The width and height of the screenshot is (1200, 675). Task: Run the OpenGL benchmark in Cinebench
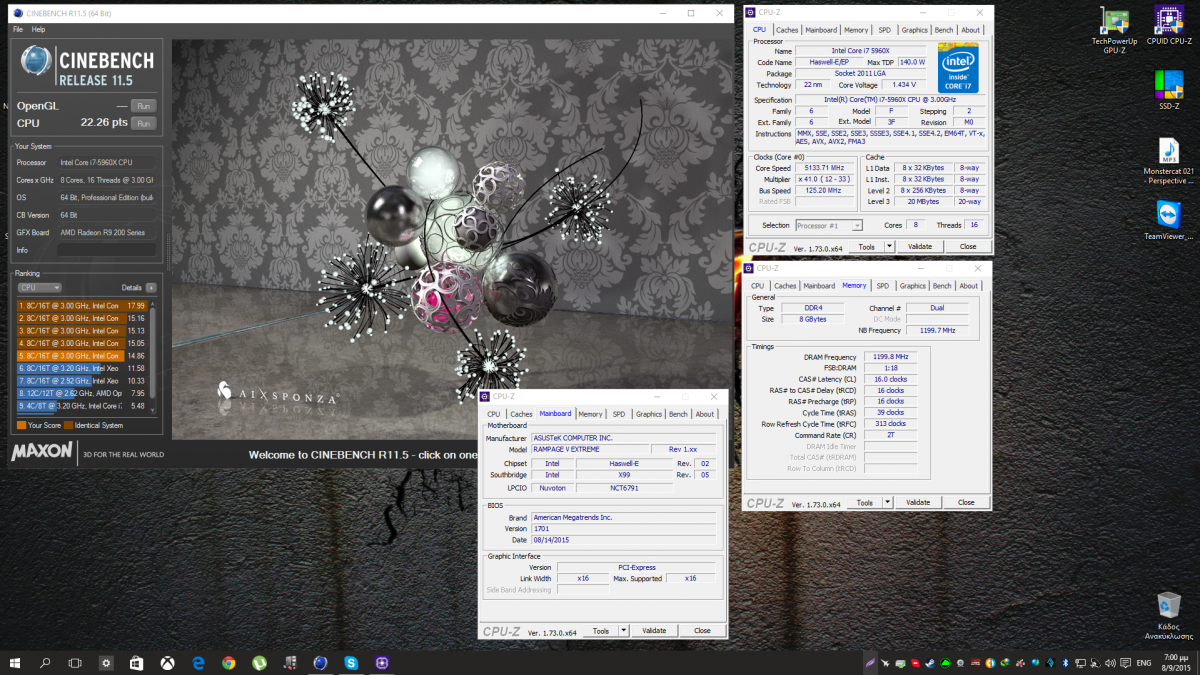[x=144, y=106]
